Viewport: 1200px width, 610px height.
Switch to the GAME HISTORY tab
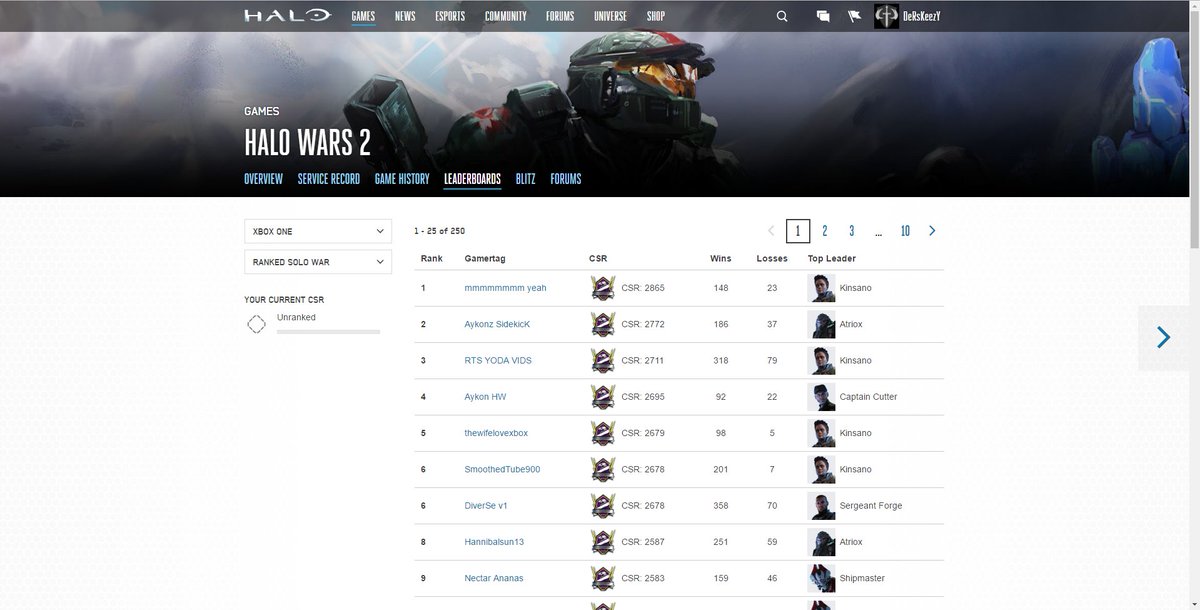(402, 179)
